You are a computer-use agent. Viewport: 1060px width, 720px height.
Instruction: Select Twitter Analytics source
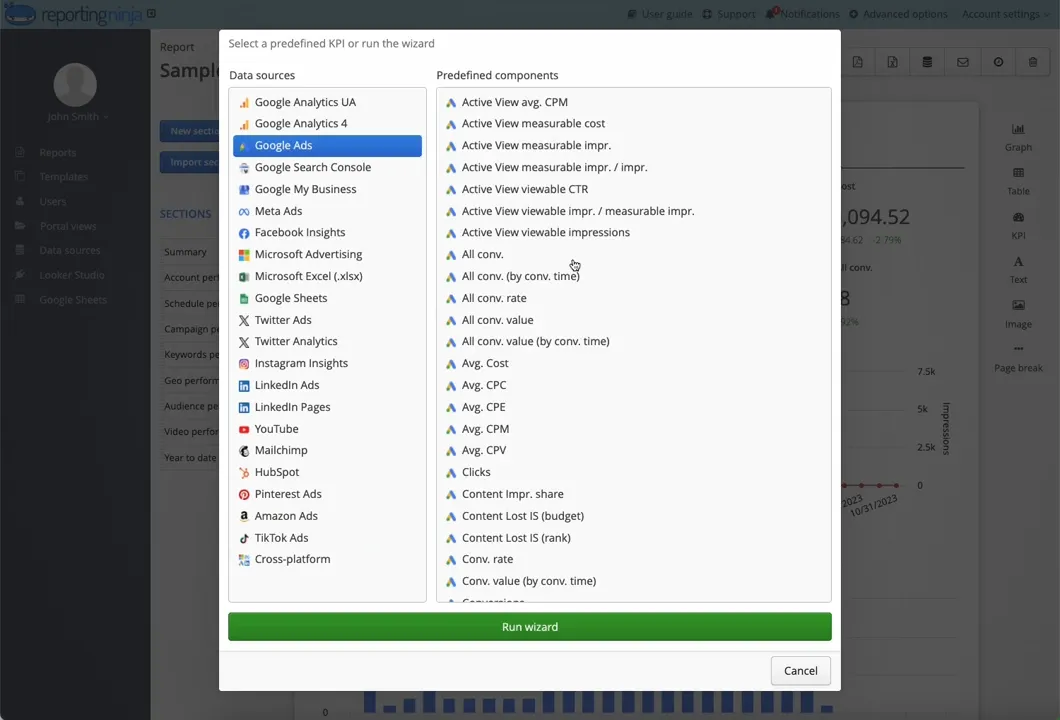click(327, 341)
